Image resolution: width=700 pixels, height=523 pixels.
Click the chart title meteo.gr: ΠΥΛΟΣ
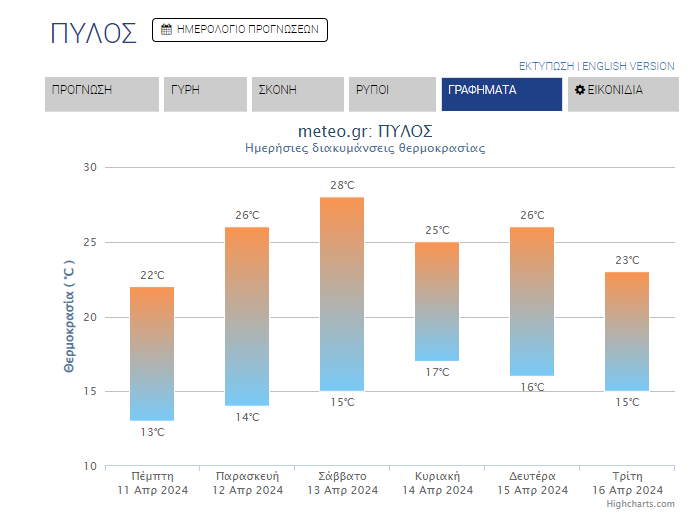coord(365,131)
